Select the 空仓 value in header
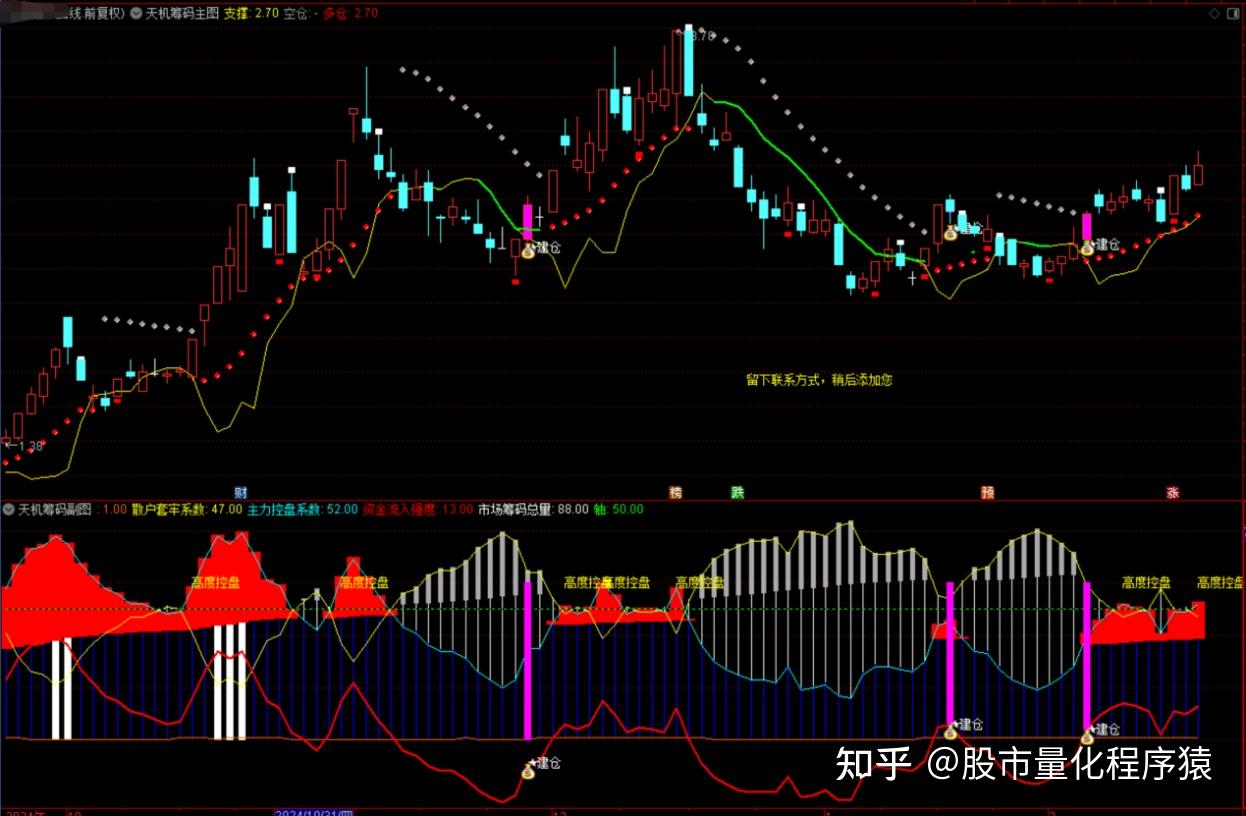The image size is (1246, 816). 302,13
